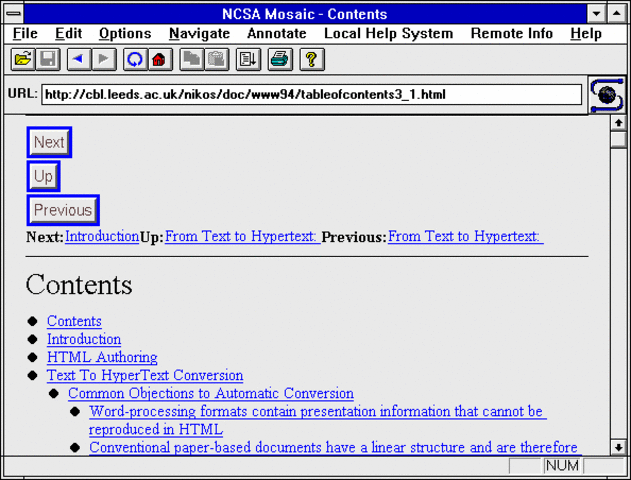The image size is (631, 480).
Task: Reload the page with circular arrow icon
Action: point(135,60)
